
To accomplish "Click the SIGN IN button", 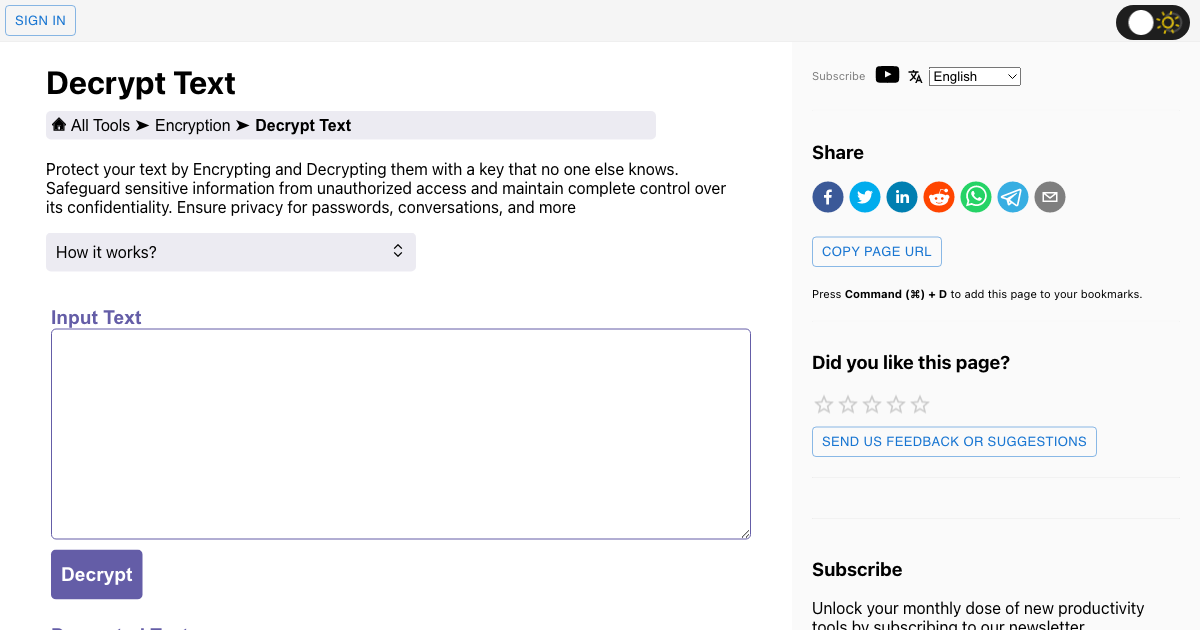I will (x=40, y=20).
